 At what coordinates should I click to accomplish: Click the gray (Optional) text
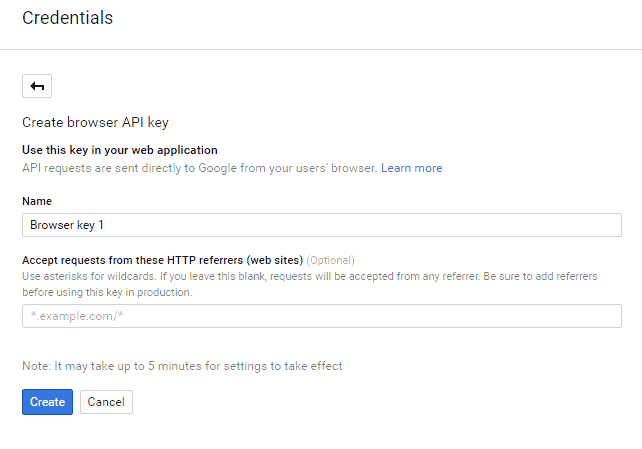tap(330, 260)
